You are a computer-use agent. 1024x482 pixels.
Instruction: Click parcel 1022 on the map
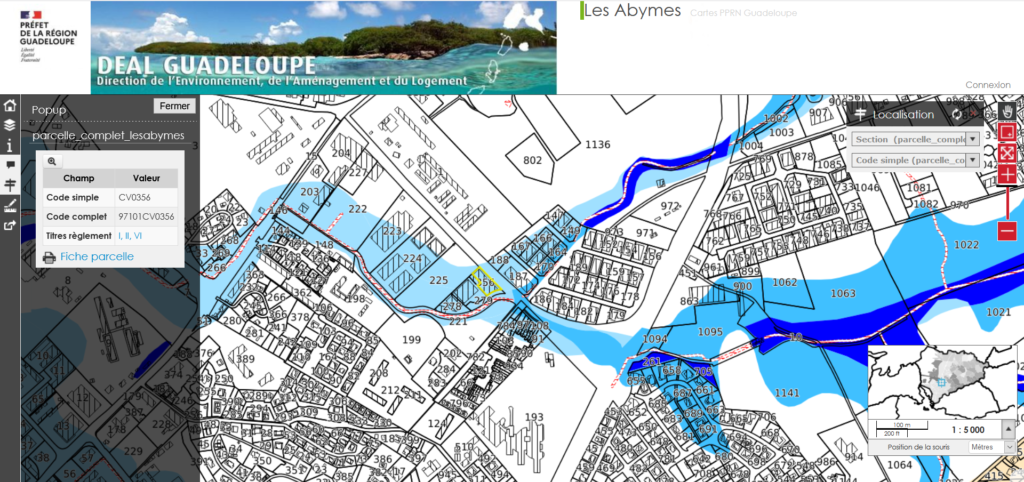[x=967, y=244]
